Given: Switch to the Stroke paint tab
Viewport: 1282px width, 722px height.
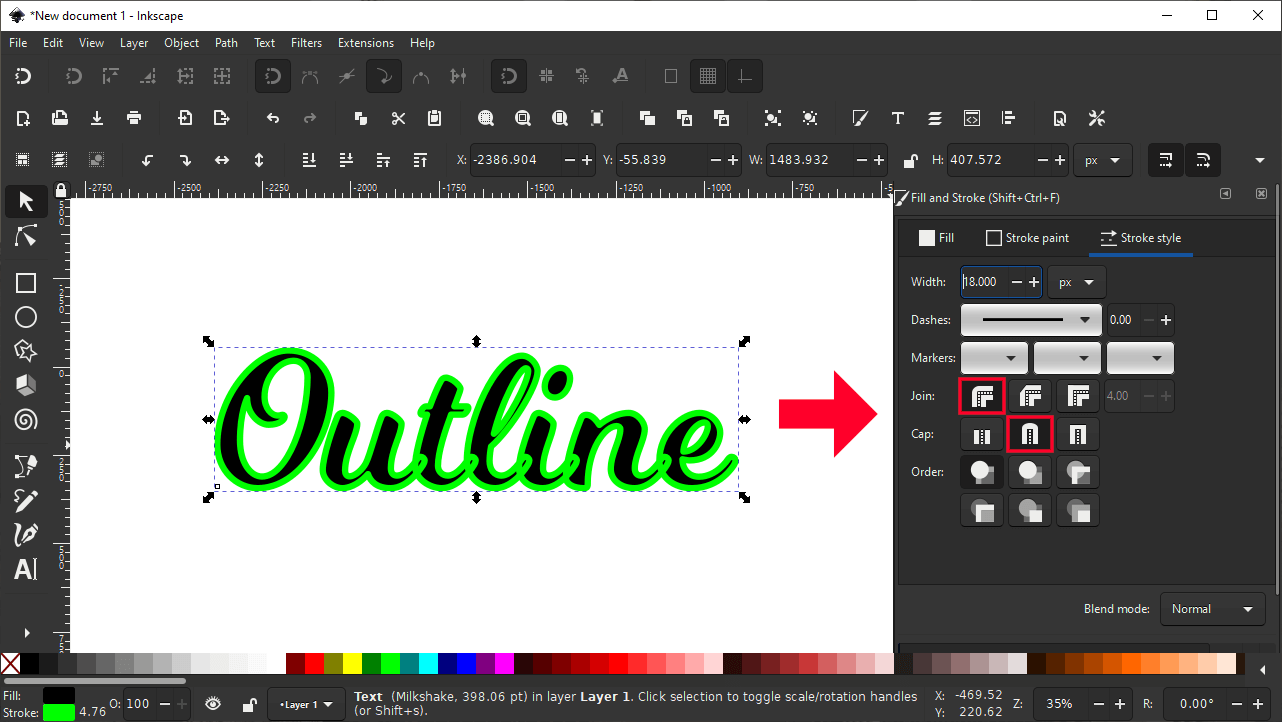Looking at the screenshot, I should (1027, 238).
